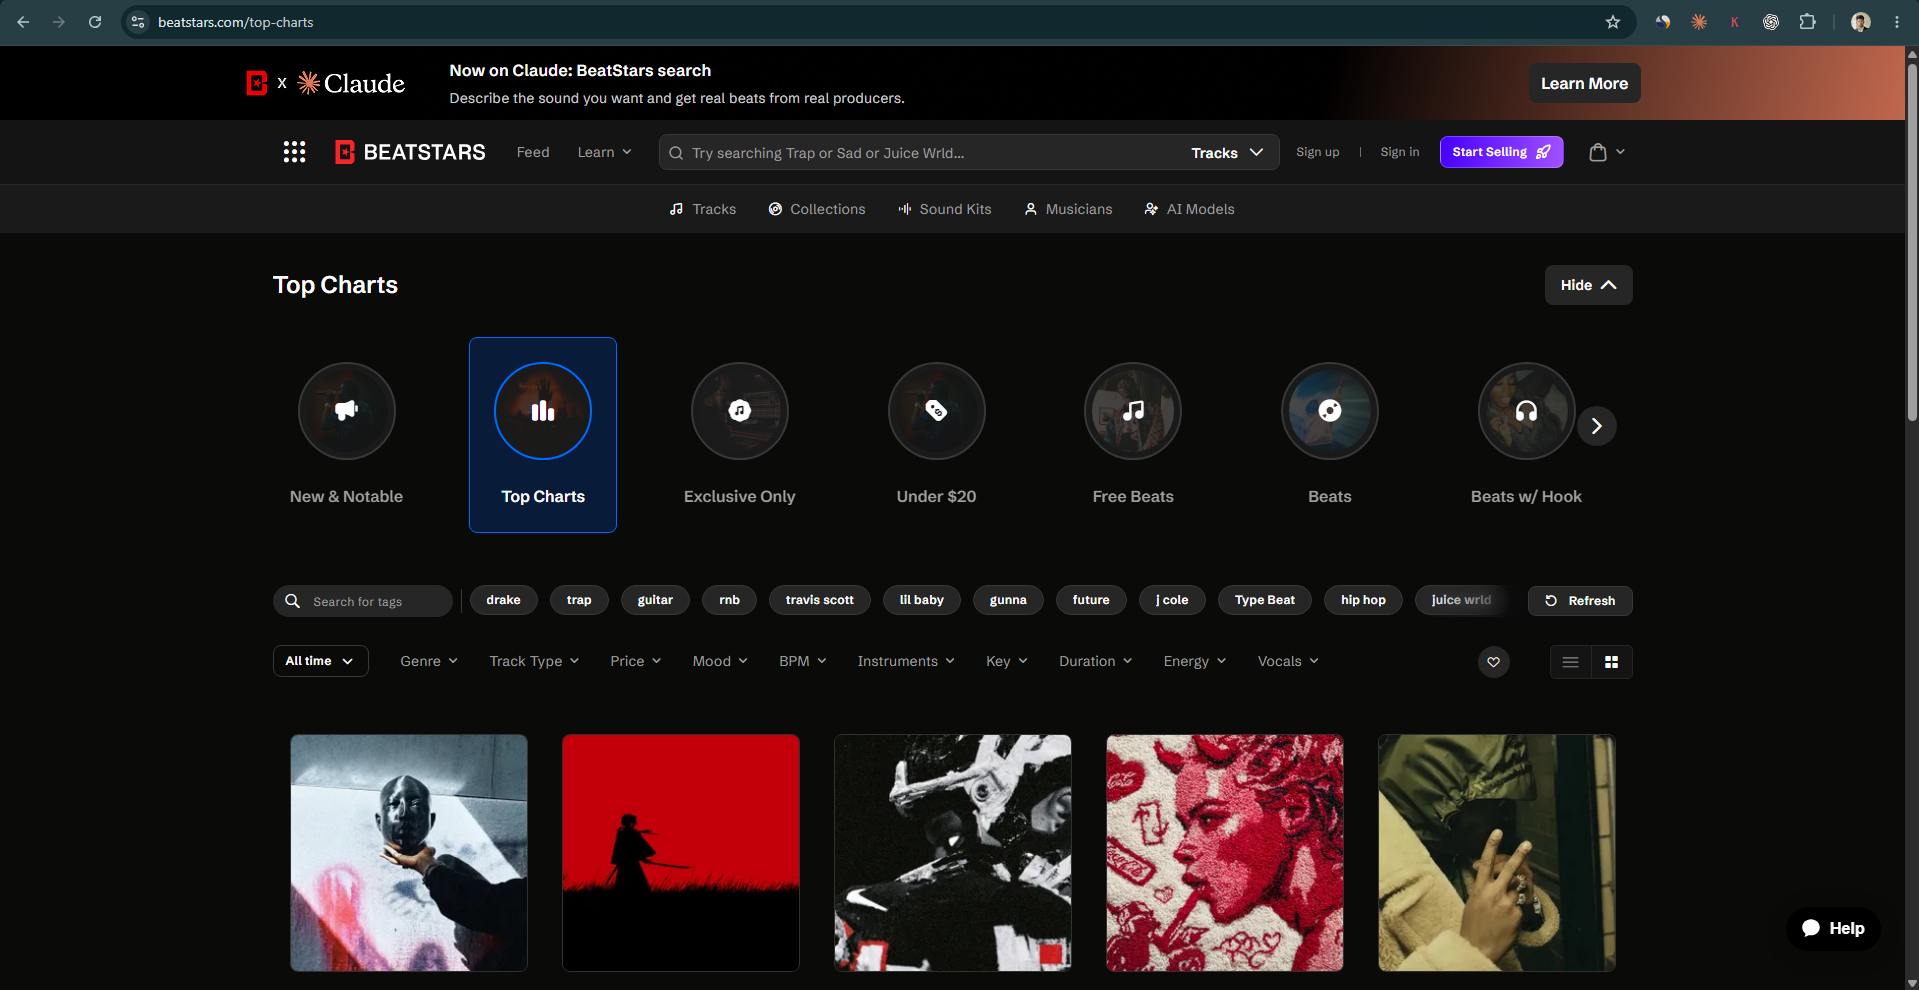Filter by the travis scott tag
Screen dimensions: 1919x990
[819, 600]
